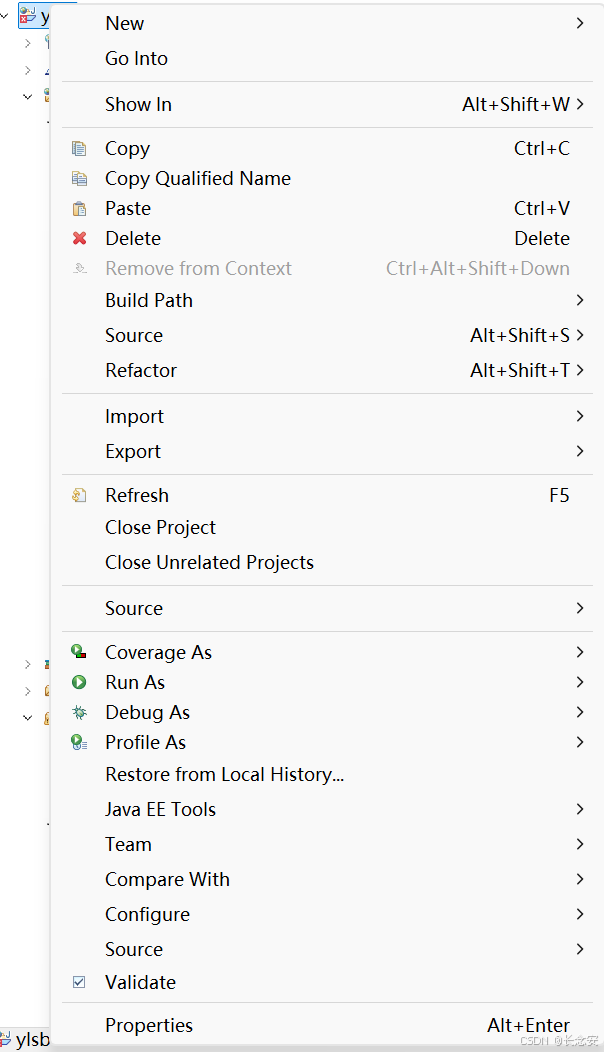Open Properties from the context menu
The height and width of the screenshot is (1052, 604).
coord(149,1025)
